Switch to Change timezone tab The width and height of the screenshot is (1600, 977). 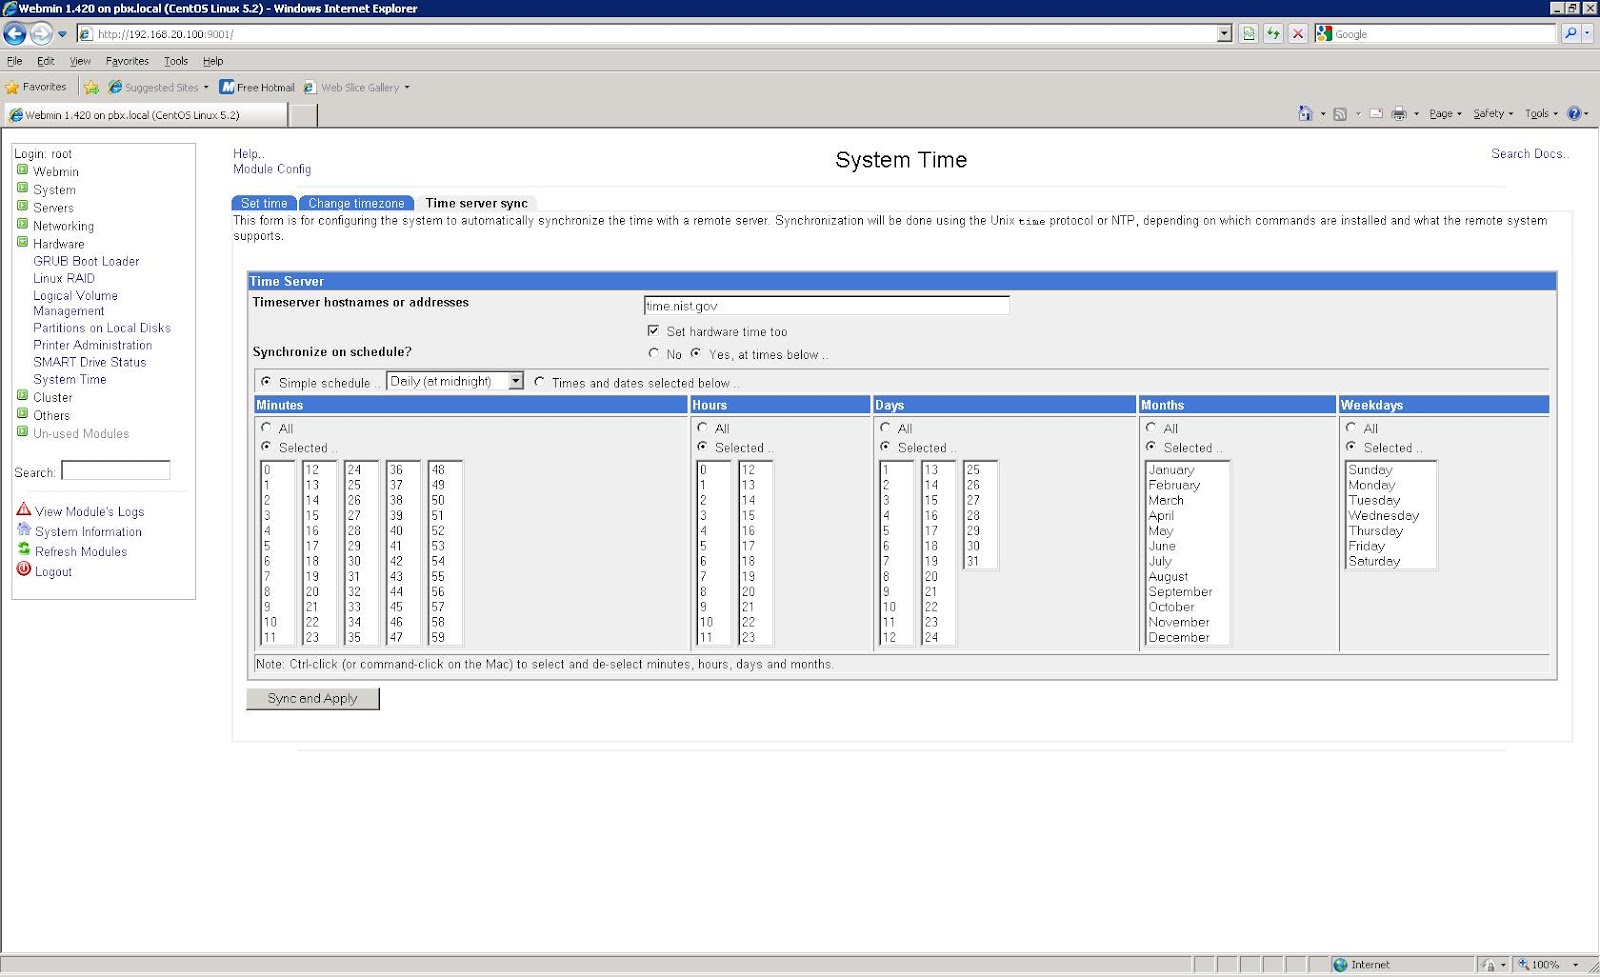[356, 203]
